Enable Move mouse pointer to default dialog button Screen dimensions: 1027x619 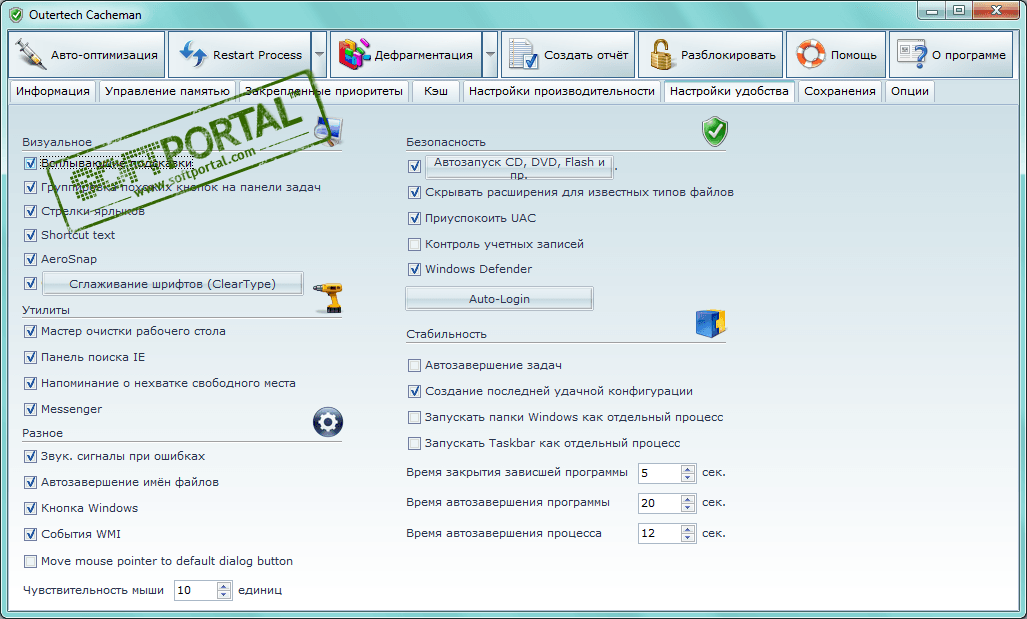[30, 561]
